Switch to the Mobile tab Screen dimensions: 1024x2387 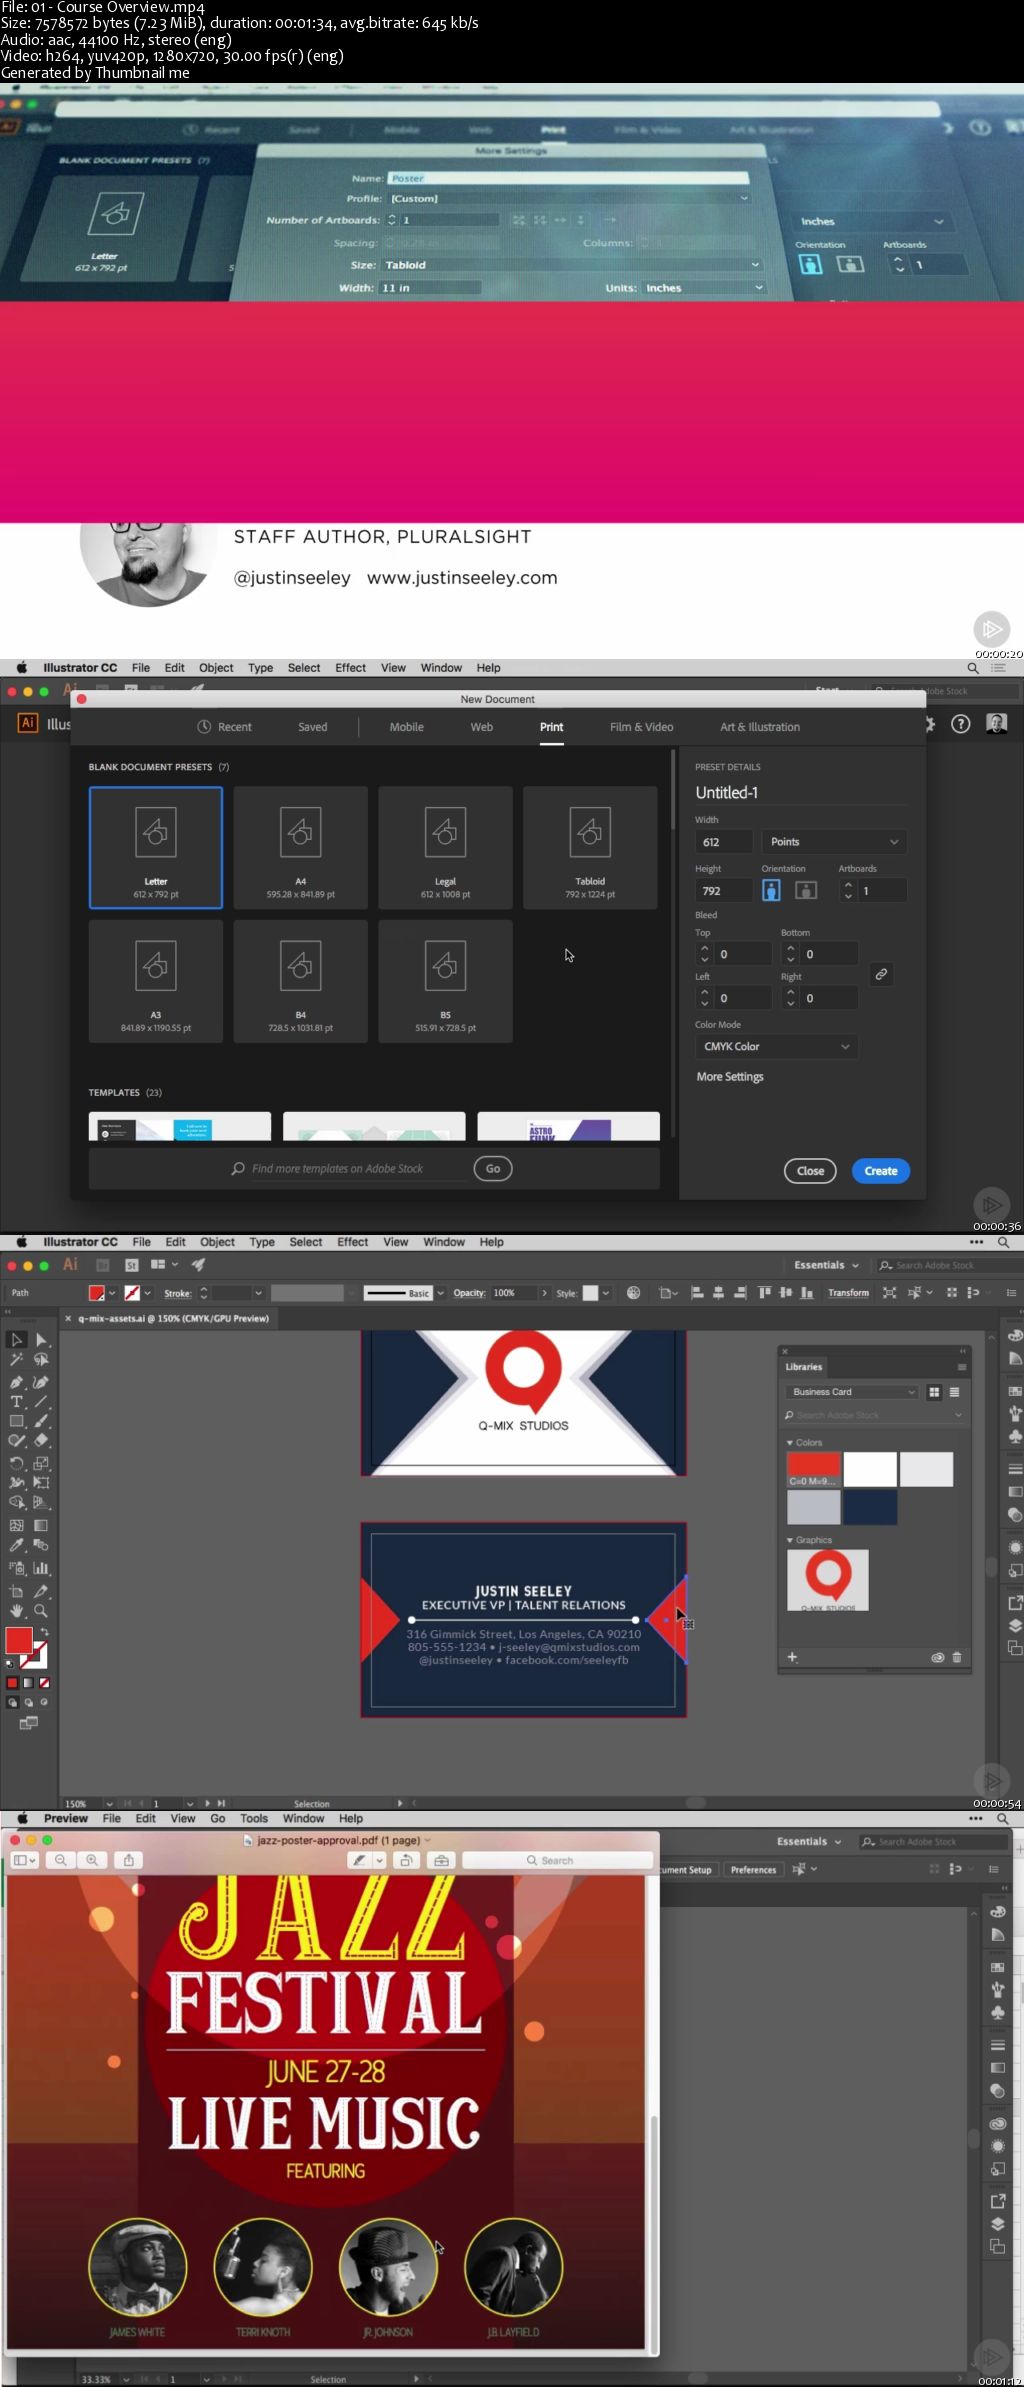(406, 727)
